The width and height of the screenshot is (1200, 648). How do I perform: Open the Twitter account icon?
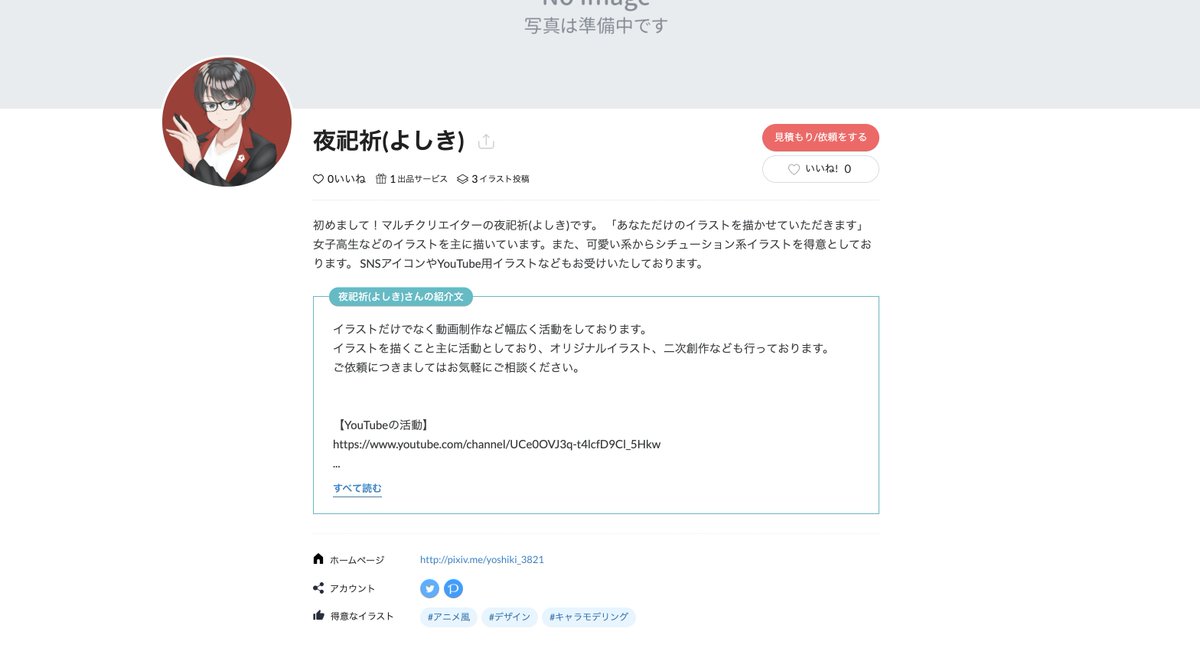[430, 589]
